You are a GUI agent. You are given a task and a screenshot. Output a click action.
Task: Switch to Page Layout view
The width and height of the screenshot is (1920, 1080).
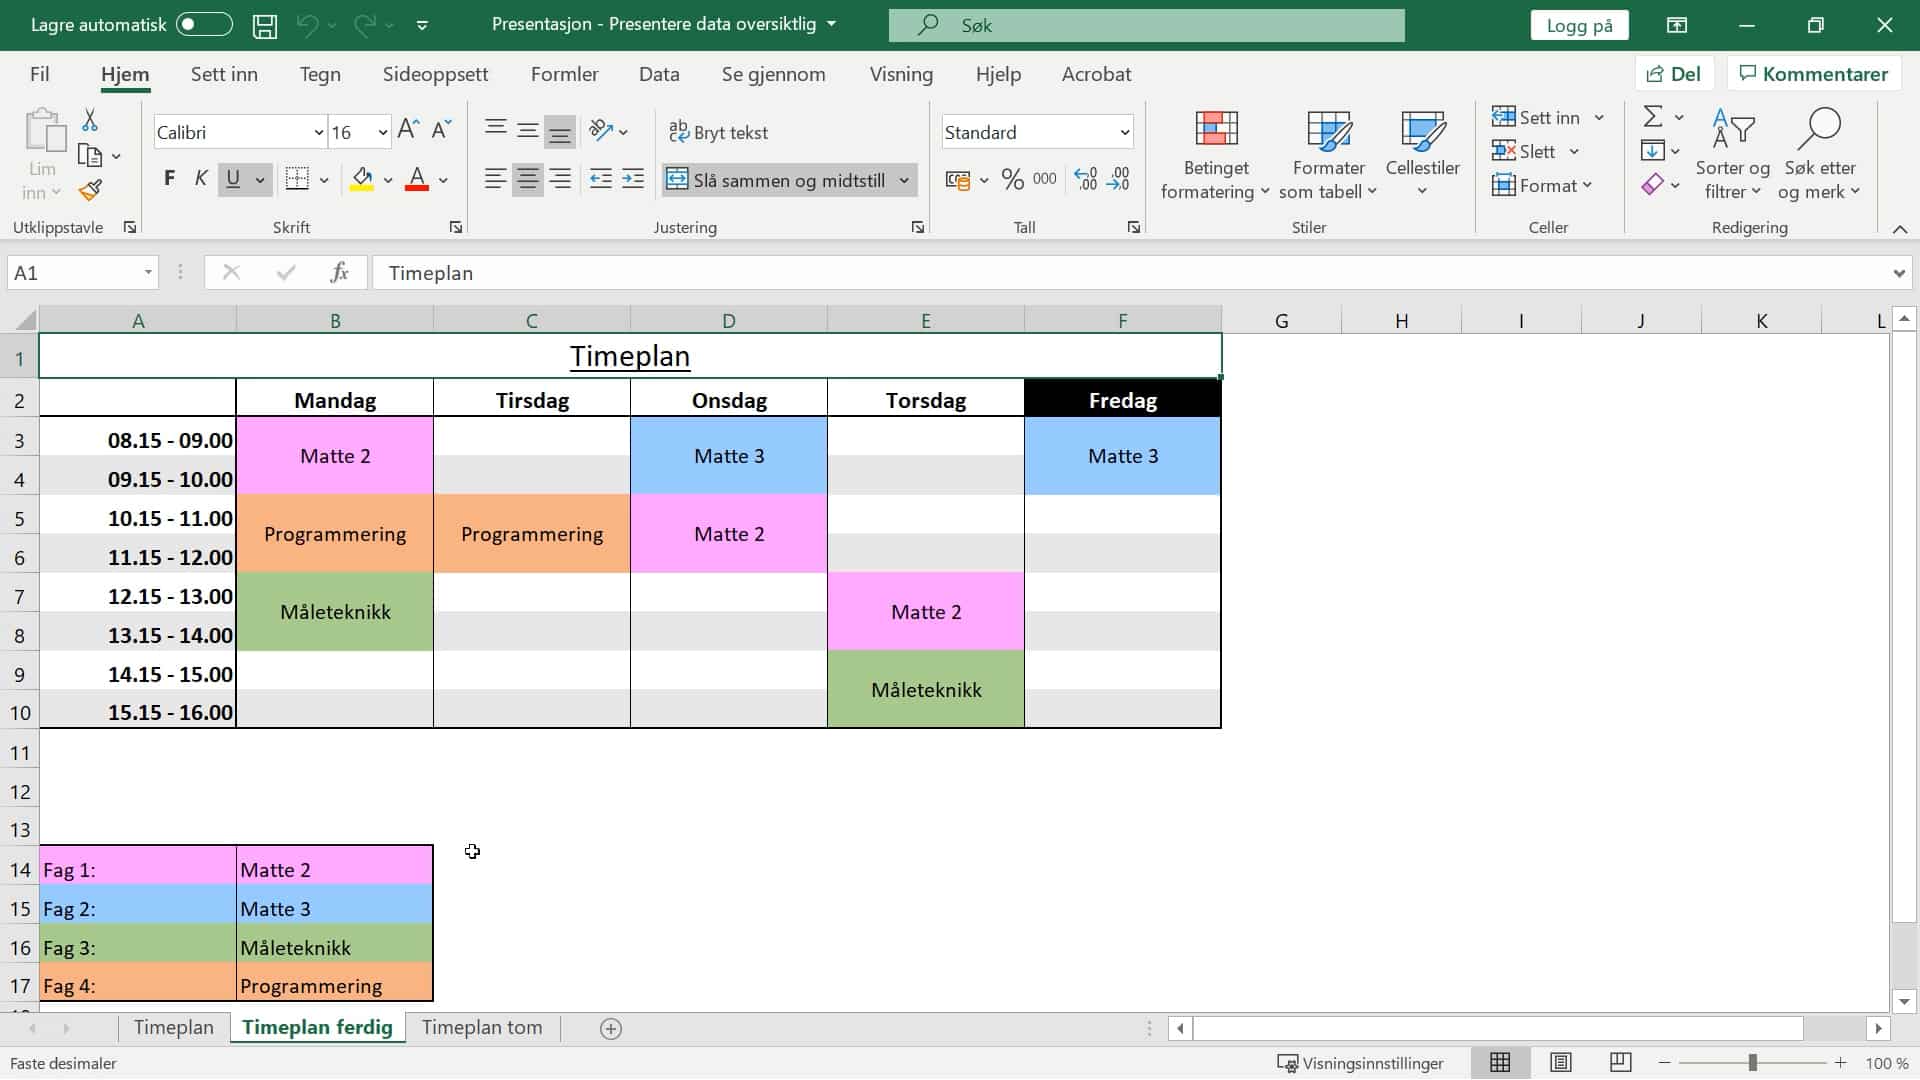(1560, 1063)
